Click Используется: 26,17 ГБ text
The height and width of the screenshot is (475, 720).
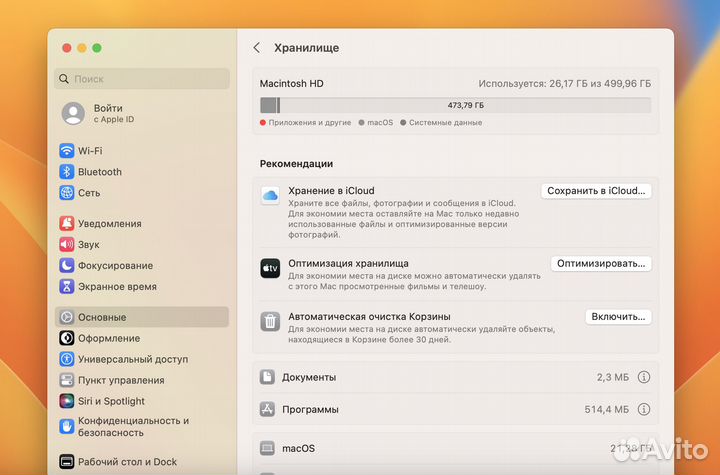(x=564, y=84)
